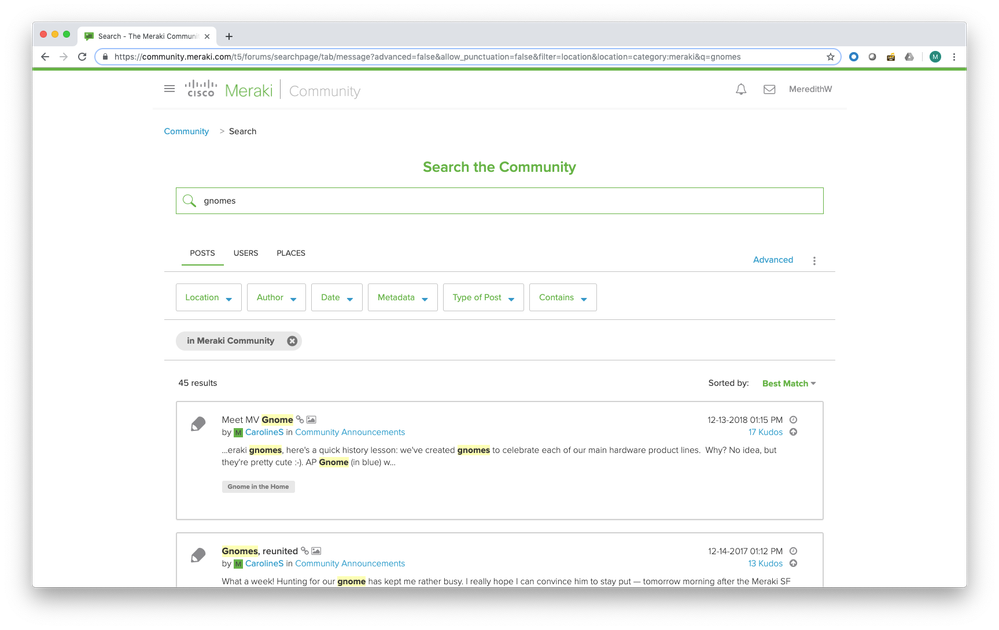Give kudos to the Meet MV Gnome post
999x630 pixels.
coord(793,433)
